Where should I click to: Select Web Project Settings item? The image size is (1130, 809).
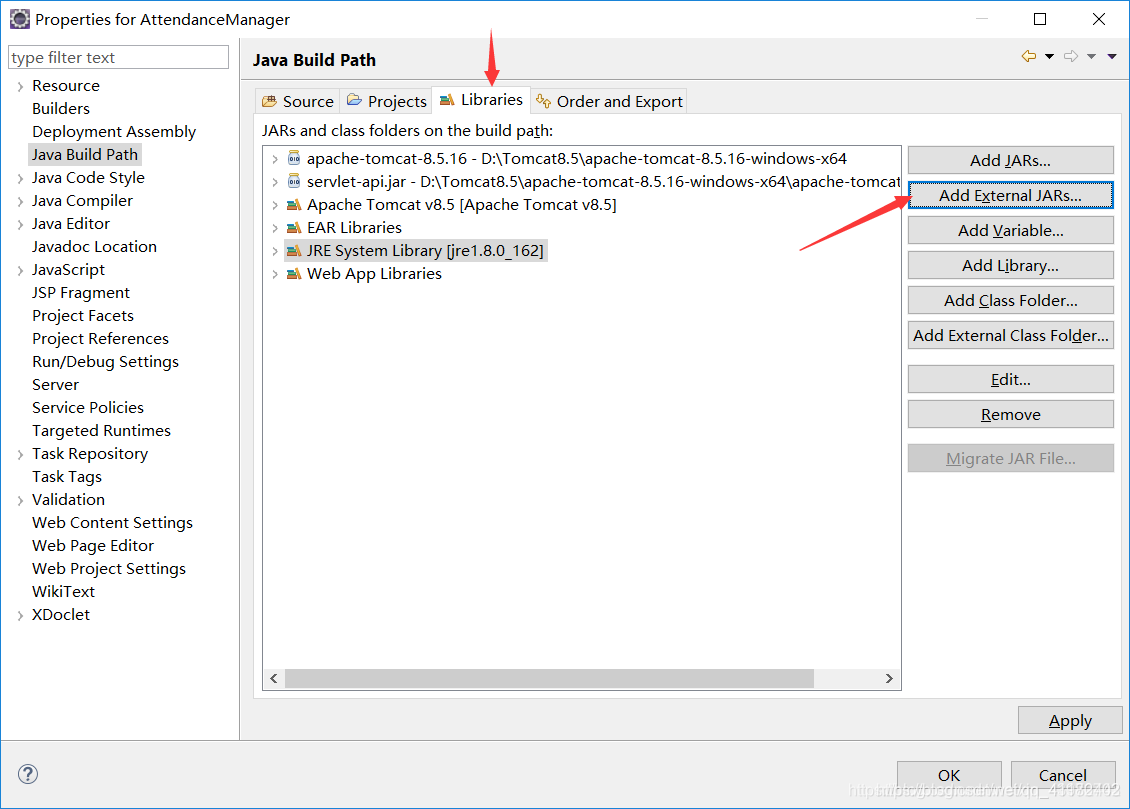point(109,569)
